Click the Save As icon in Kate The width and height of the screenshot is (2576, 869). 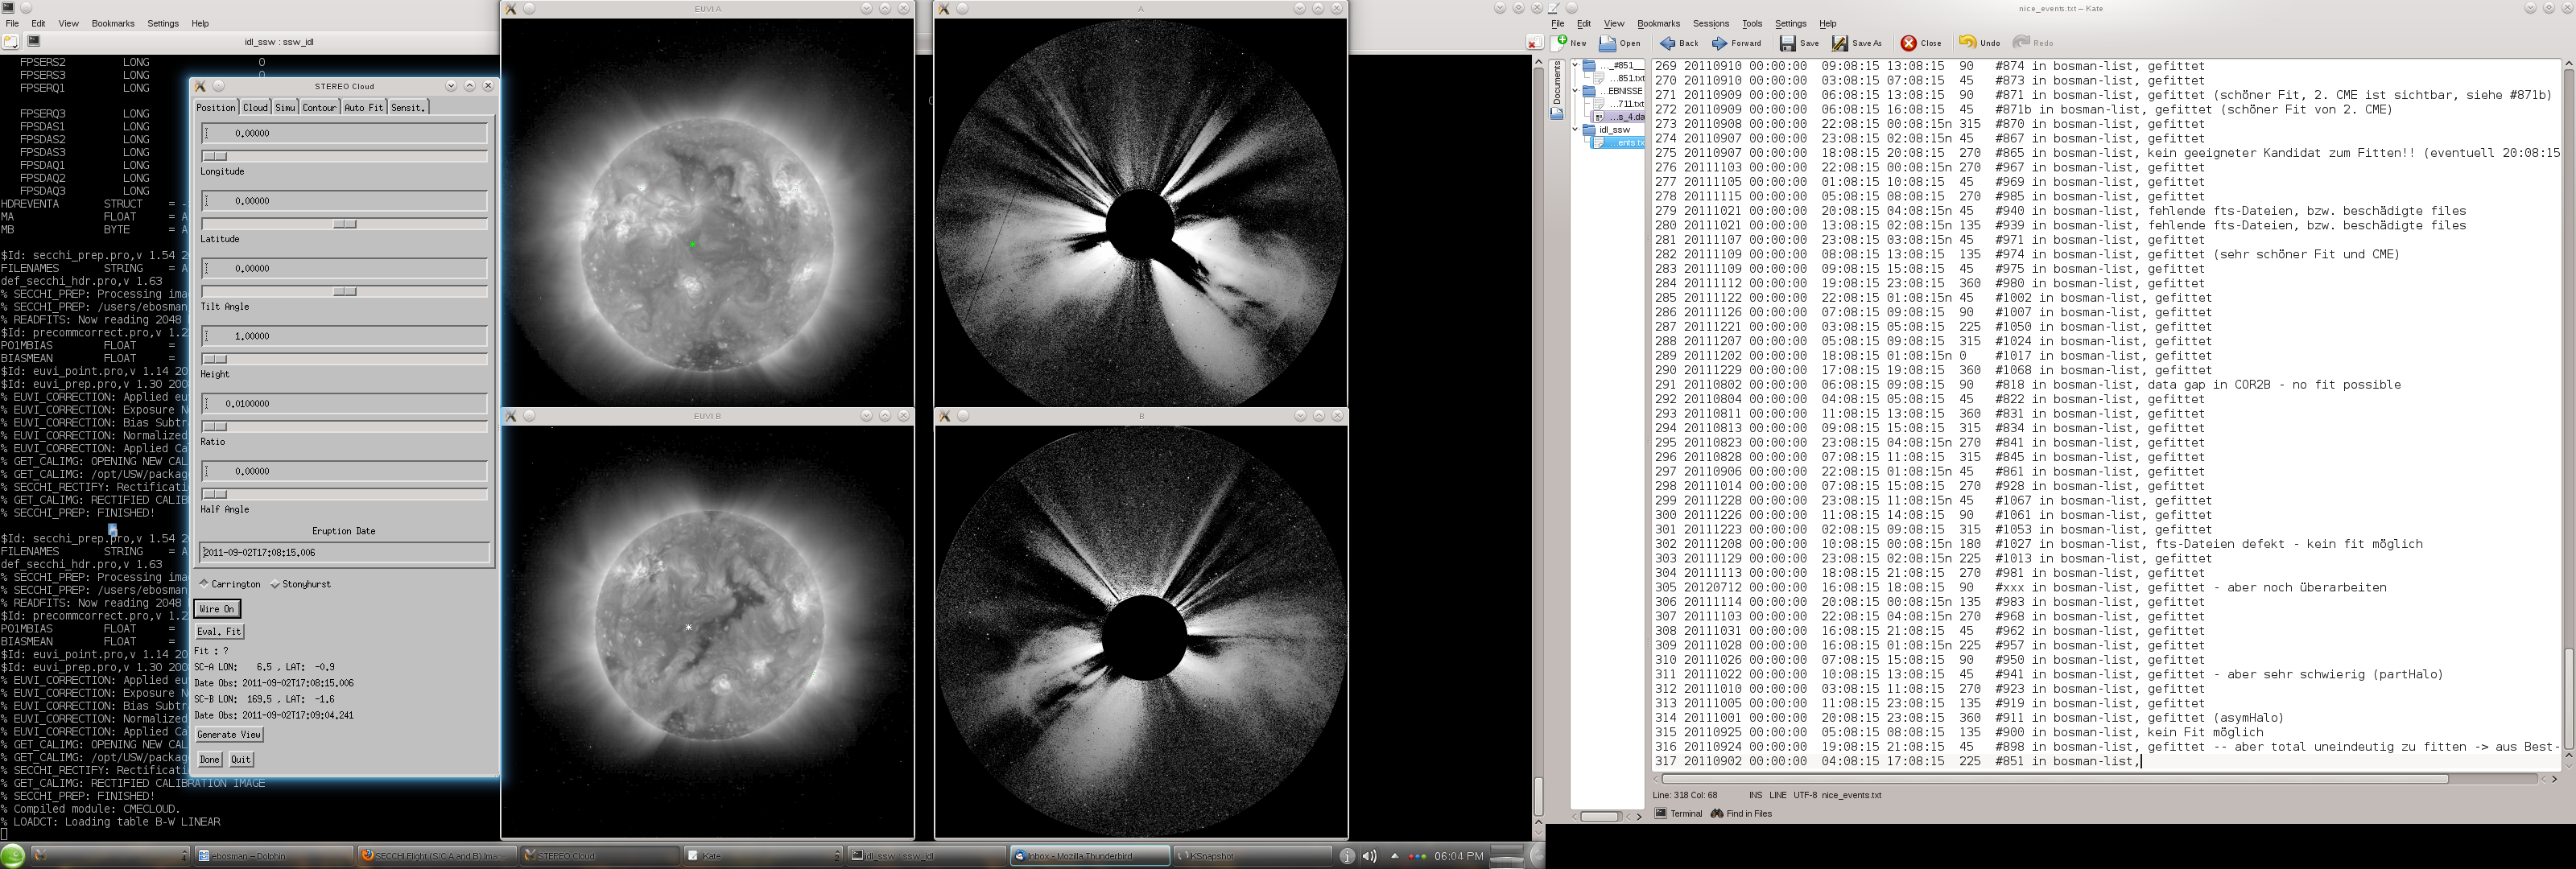[x=1840, y=43]
